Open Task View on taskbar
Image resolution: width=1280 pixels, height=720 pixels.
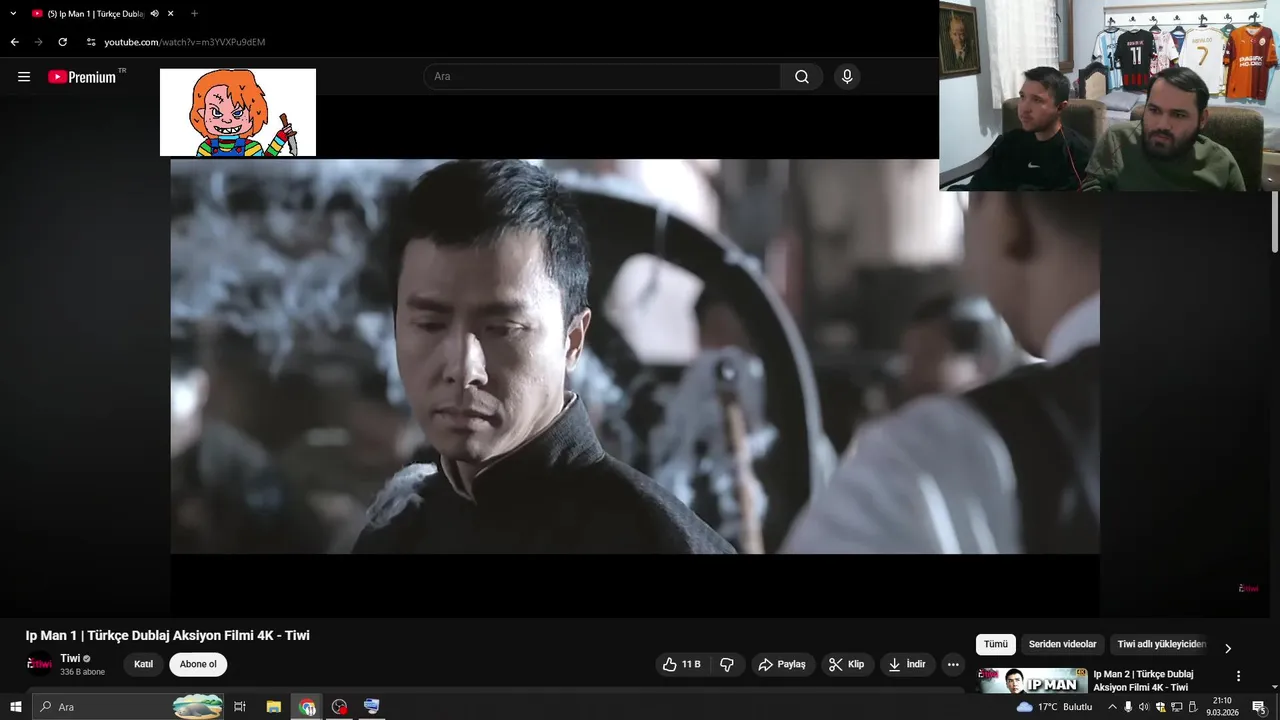click(x=240, y=707)
